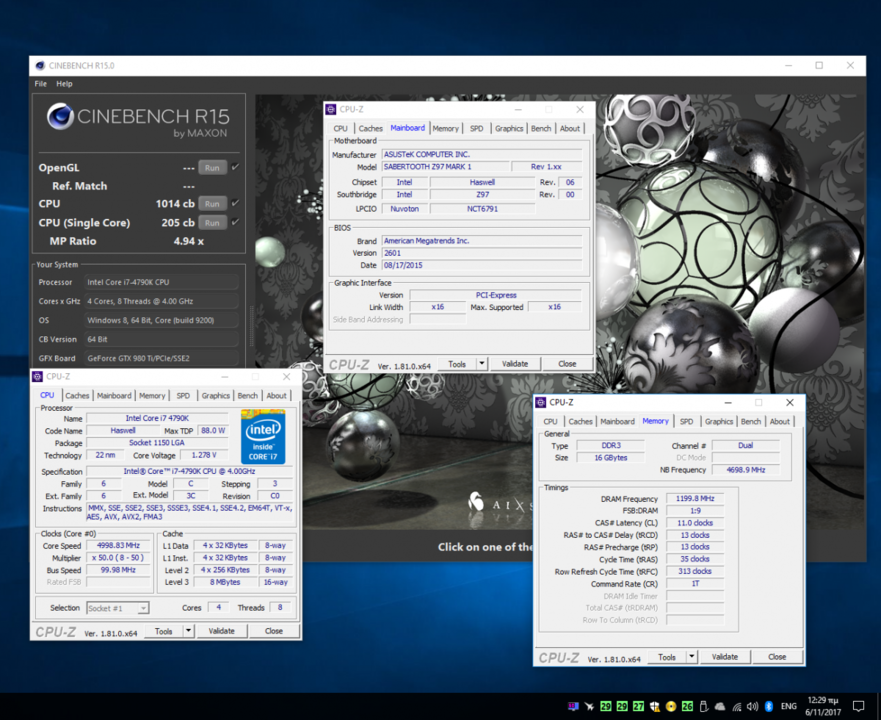Open the Help menu in Cinebench
The image size is (881, 720).
(64, 84)
